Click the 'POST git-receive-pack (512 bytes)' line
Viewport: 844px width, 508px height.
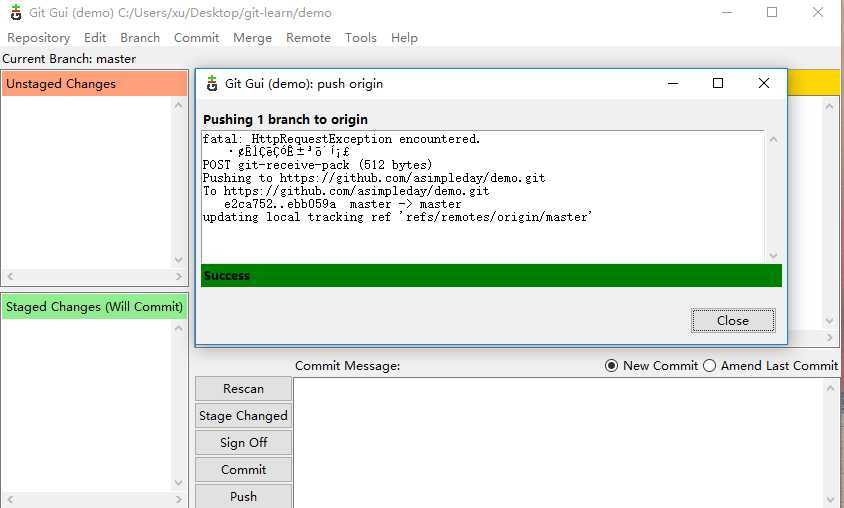[318, 165]
